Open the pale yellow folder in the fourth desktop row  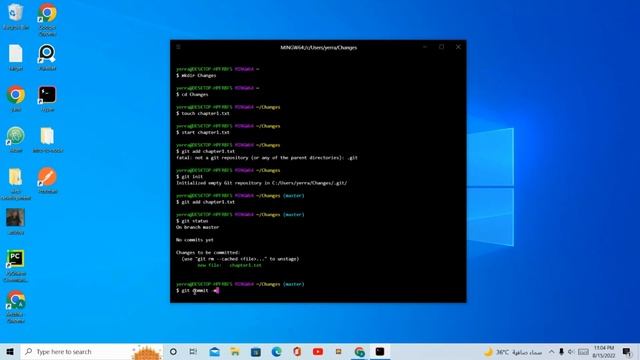tap(47, 139)
